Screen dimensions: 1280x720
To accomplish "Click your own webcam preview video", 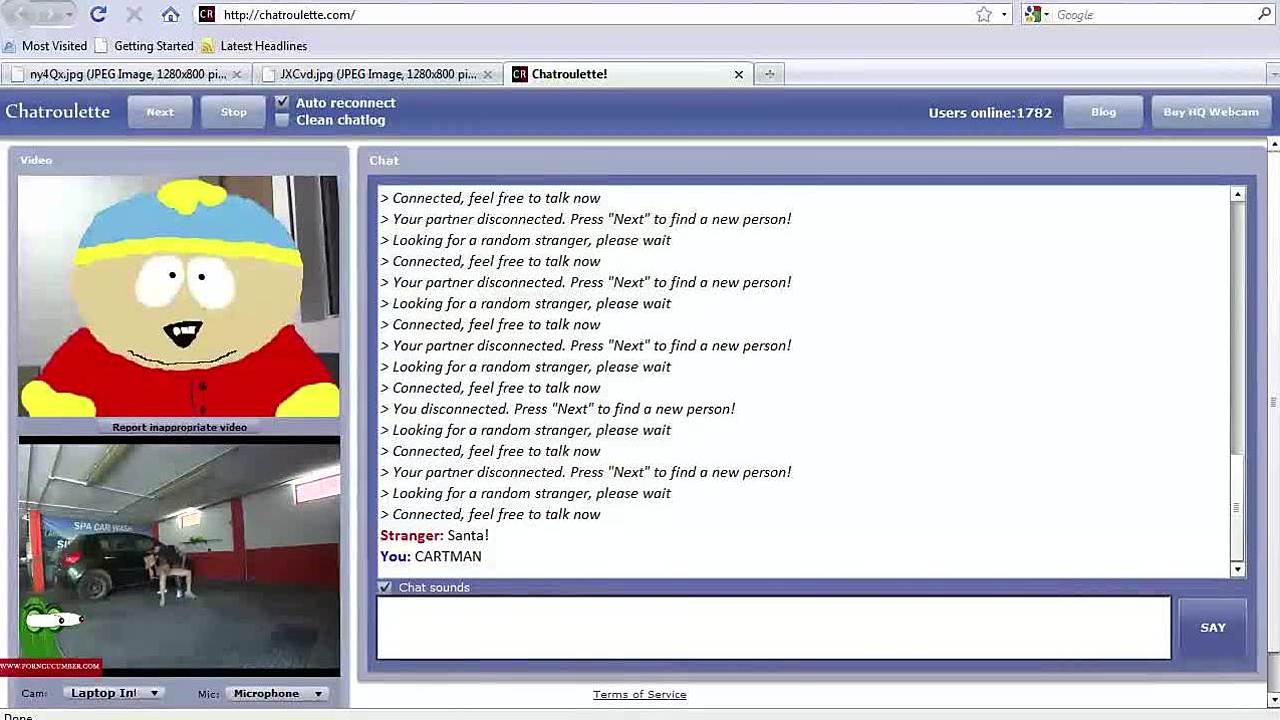I will coord(179,556).
